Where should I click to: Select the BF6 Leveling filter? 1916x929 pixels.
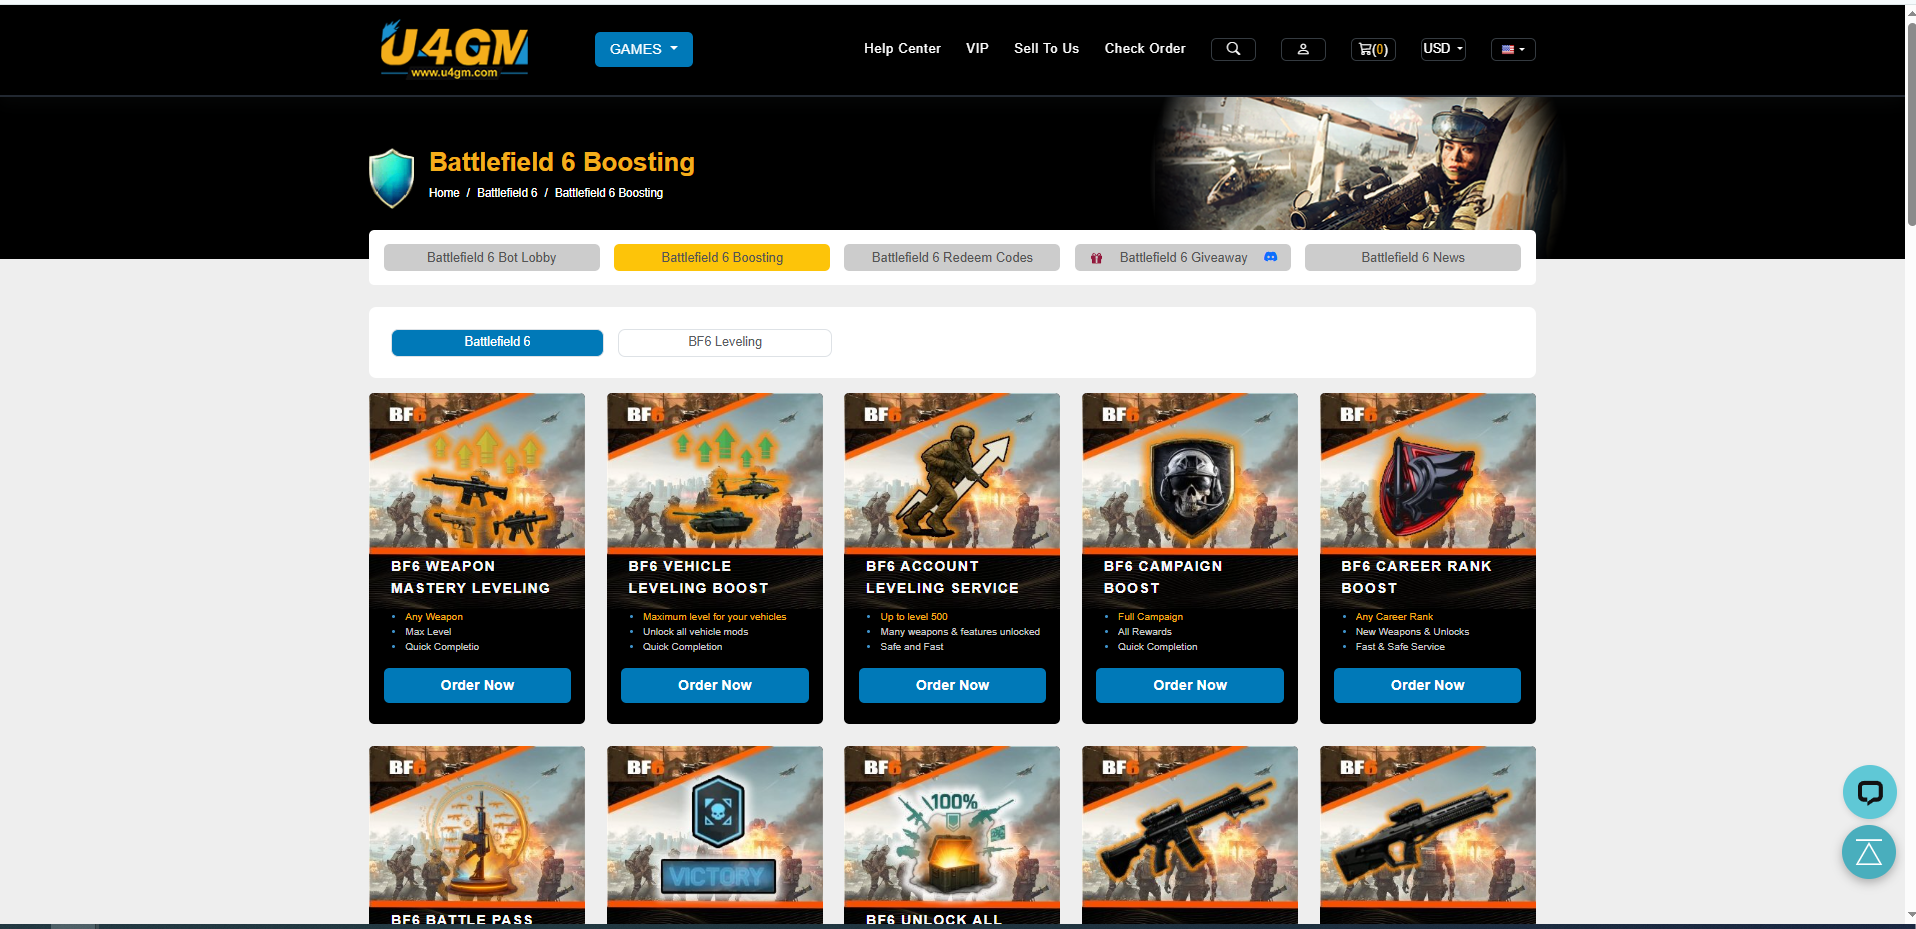[724, 342]
